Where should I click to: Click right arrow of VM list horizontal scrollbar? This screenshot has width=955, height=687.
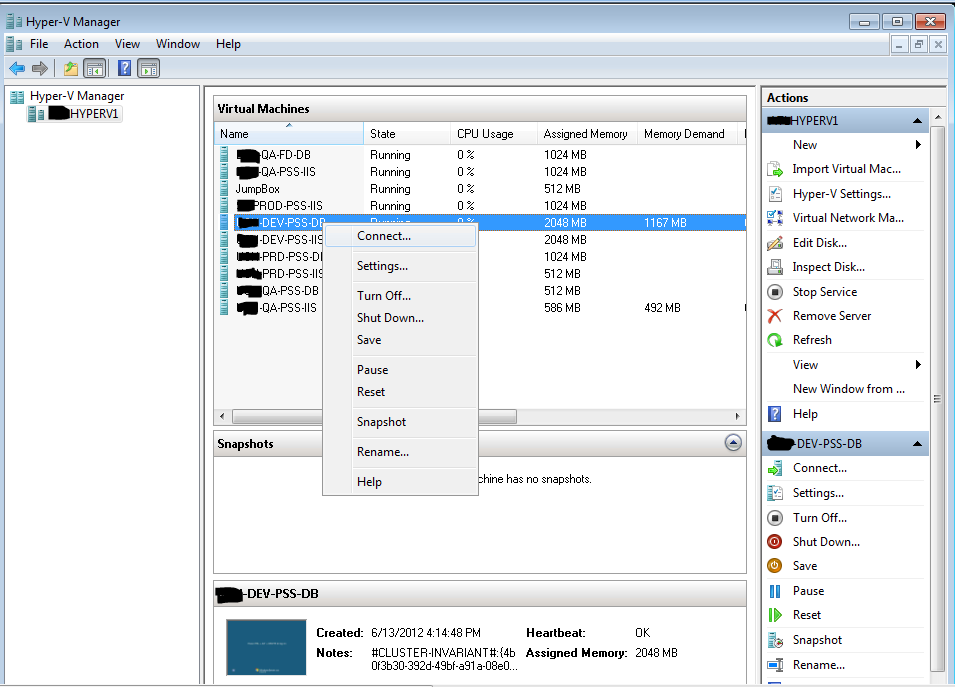click(737, 417)
